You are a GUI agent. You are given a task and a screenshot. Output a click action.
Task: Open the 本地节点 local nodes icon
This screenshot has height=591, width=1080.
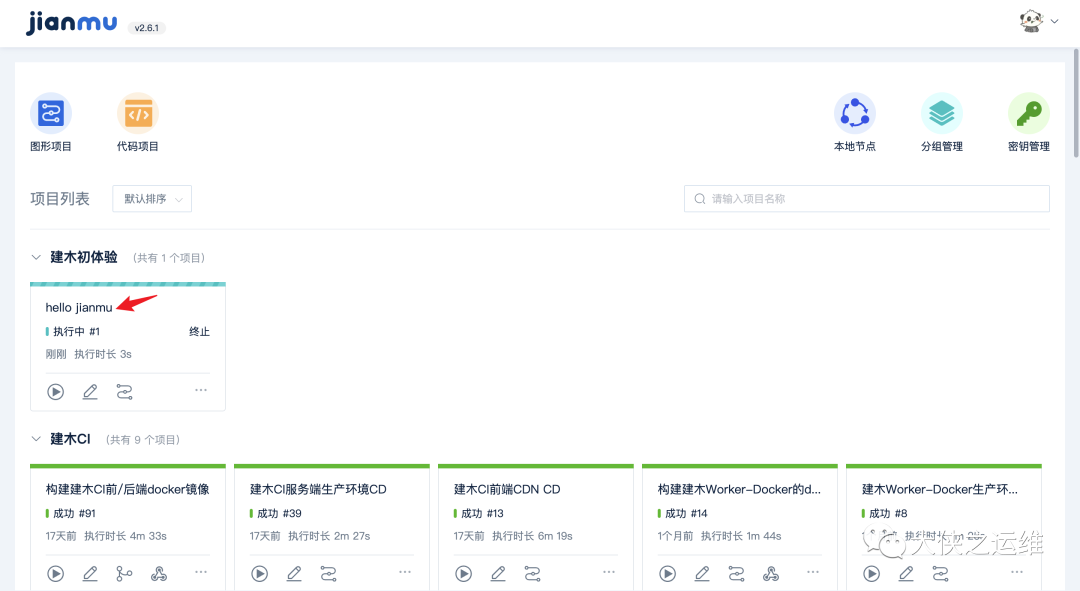click(x=855, y=114)
